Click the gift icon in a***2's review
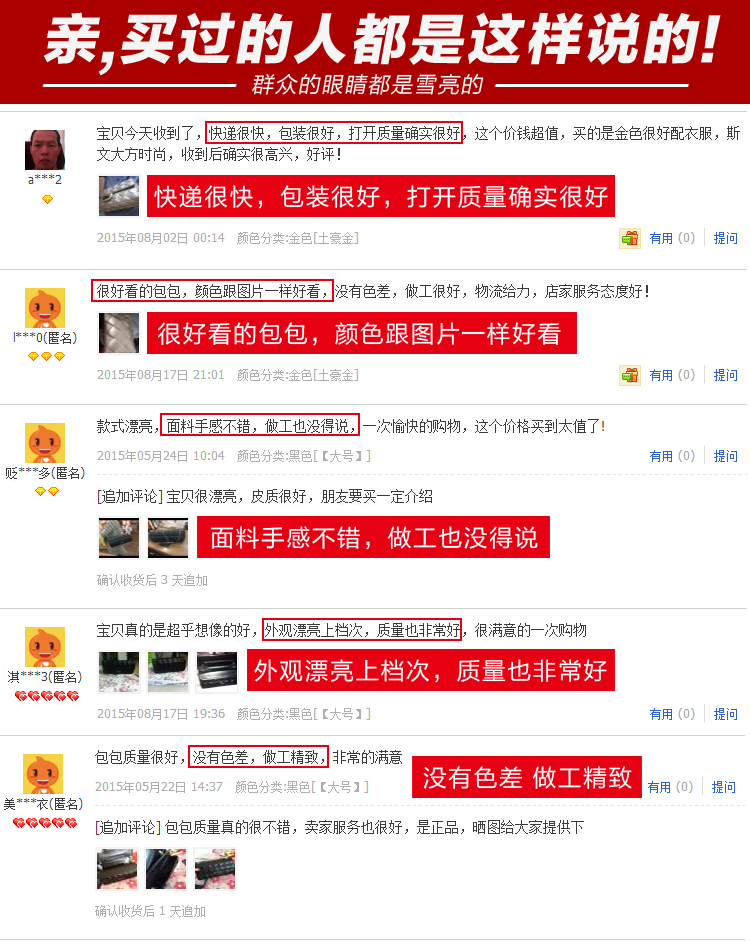Image resolution: width=750 pixels, height=950 pixels. (630, 238)
